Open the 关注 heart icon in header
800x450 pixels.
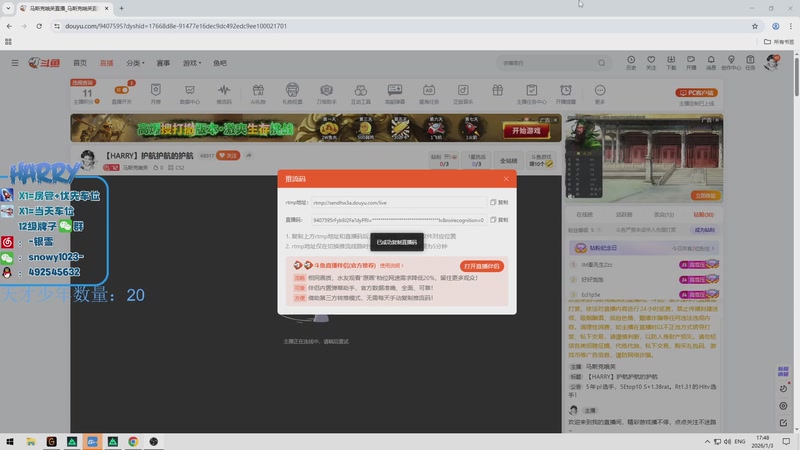point(651,62)
